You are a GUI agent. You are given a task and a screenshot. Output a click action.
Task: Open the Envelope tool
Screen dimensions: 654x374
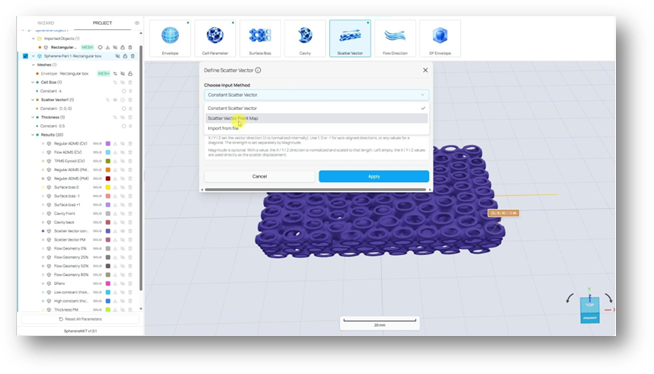coord(170,38)
